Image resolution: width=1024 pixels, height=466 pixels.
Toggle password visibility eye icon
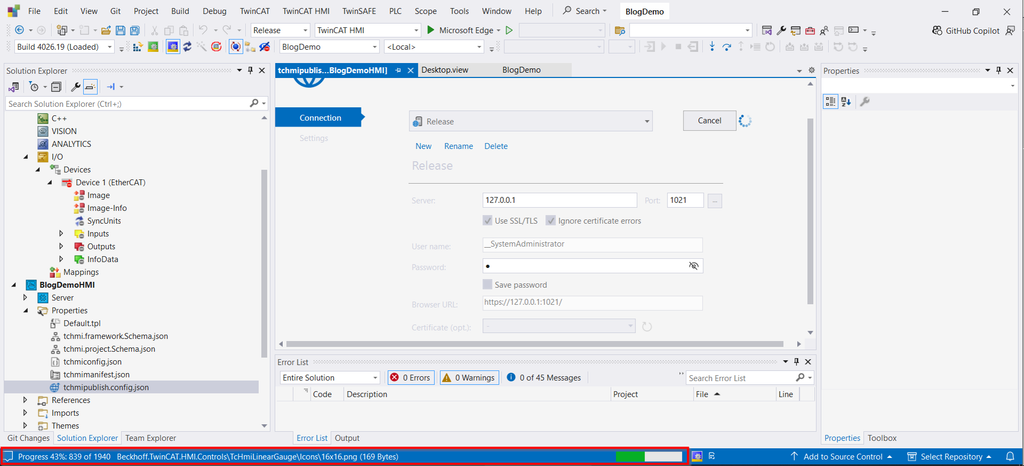694,266
